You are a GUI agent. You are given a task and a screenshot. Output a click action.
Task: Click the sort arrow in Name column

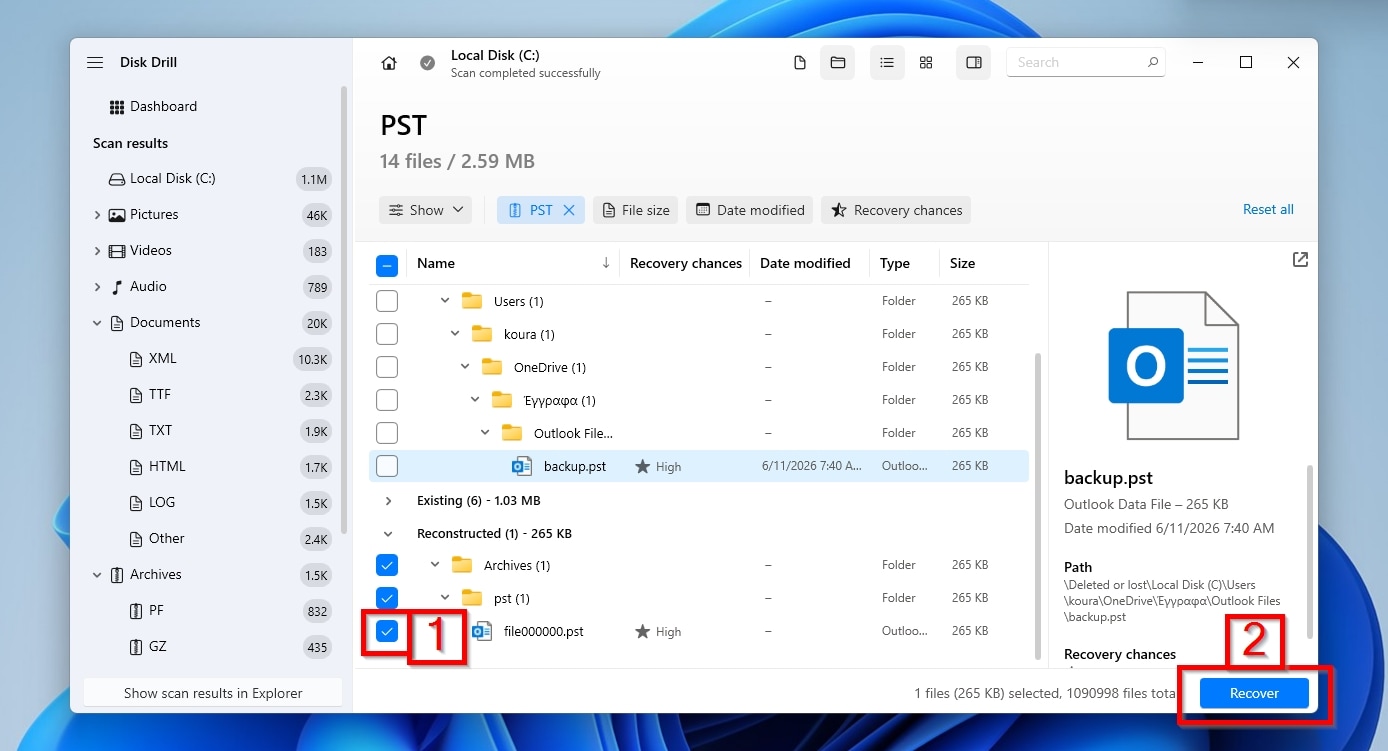click(606, 263)
